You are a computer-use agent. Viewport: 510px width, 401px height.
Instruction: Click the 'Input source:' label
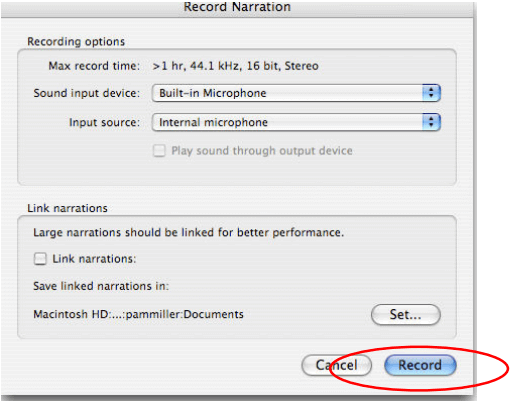pyautogui.click(x=104, y=122)
